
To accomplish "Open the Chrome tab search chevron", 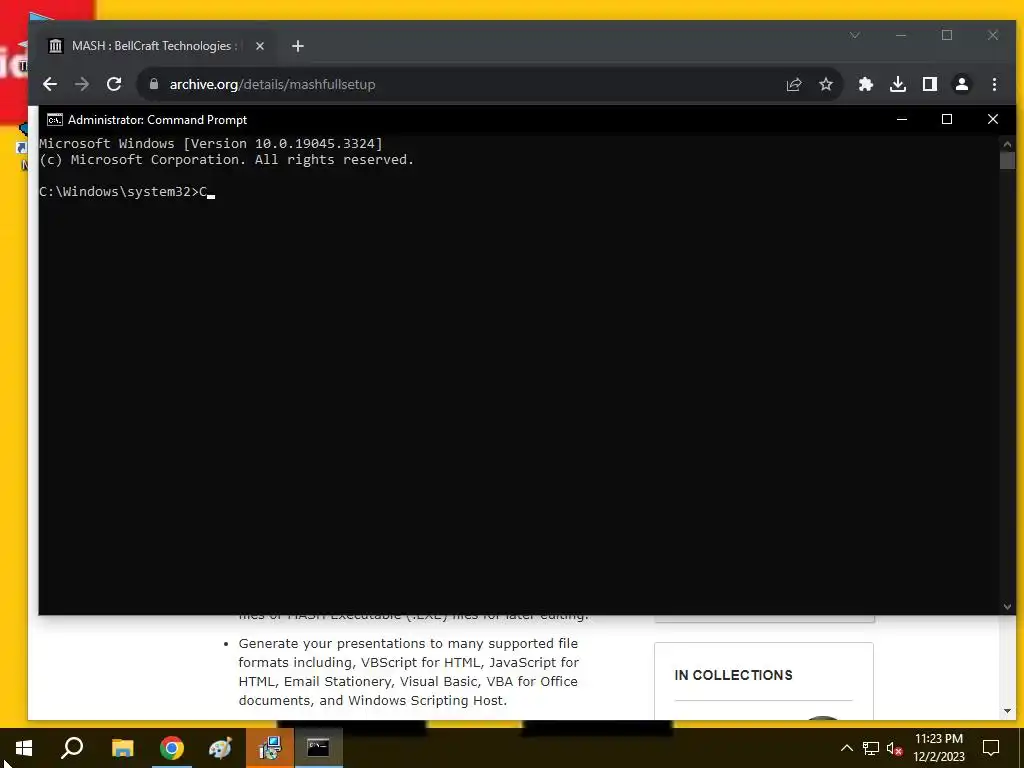I will coord(855,35).
